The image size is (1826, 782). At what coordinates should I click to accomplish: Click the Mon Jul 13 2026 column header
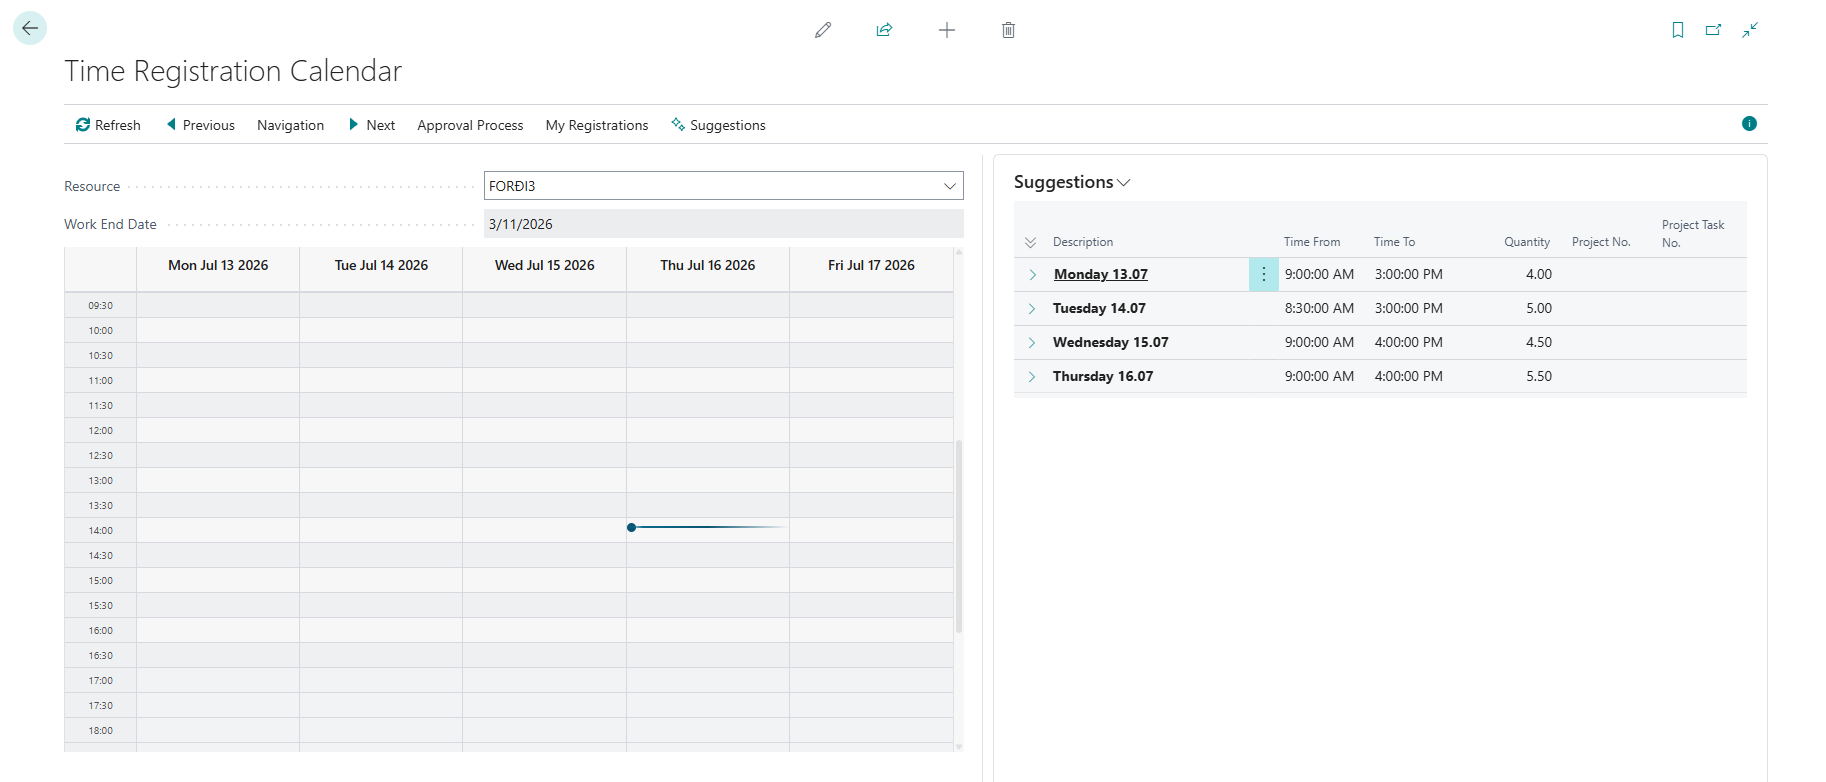(x=218, y=265)
